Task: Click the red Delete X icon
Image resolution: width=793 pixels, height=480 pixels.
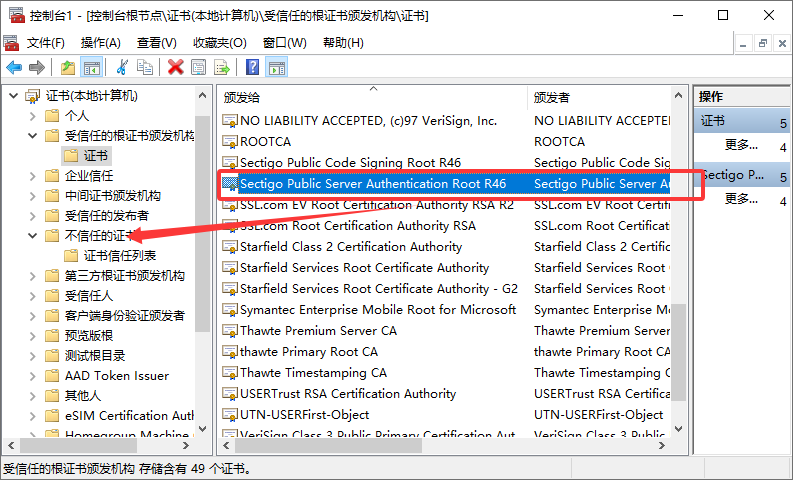Action: coord(176,67)
